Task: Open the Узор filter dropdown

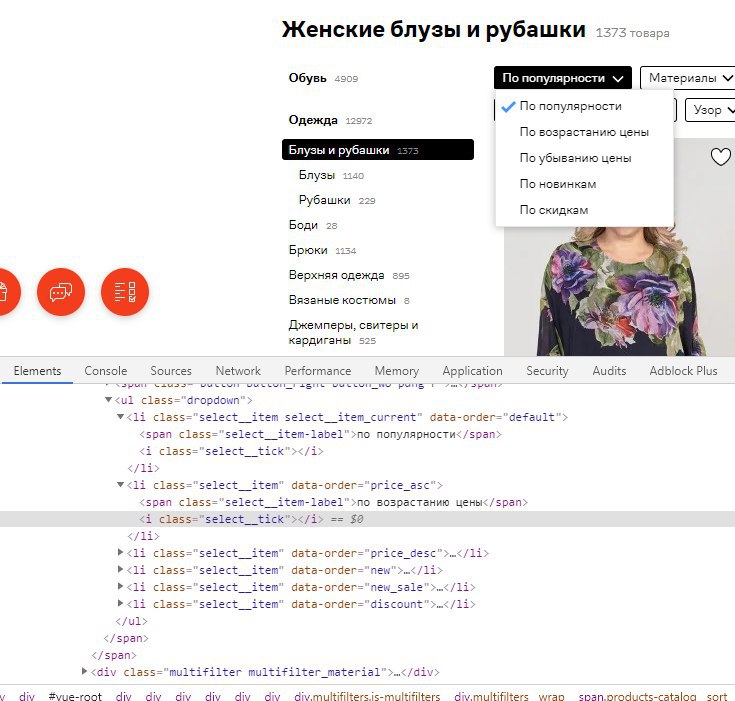Action: [x=710, y=110]
